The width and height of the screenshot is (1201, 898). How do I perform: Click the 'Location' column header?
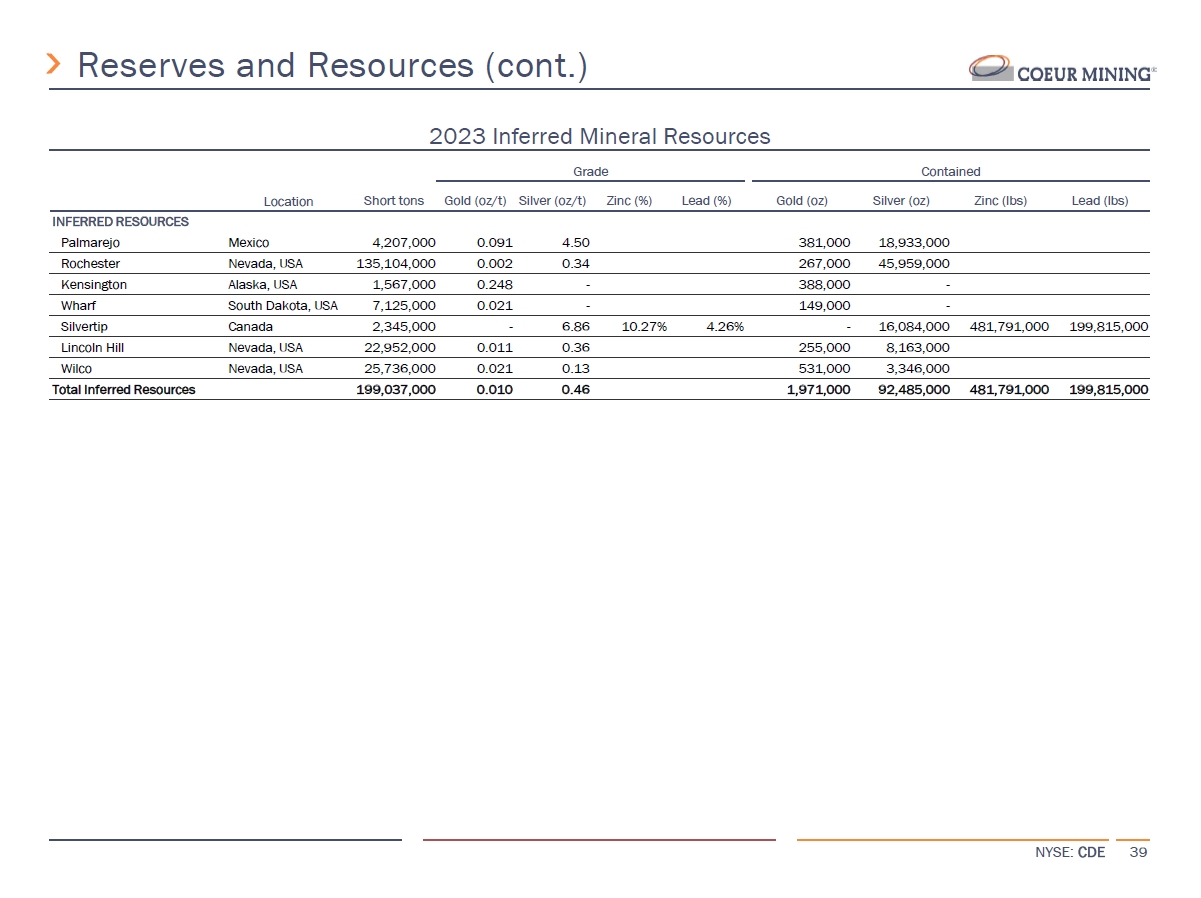pyautogui.click(x=288, y=201)
